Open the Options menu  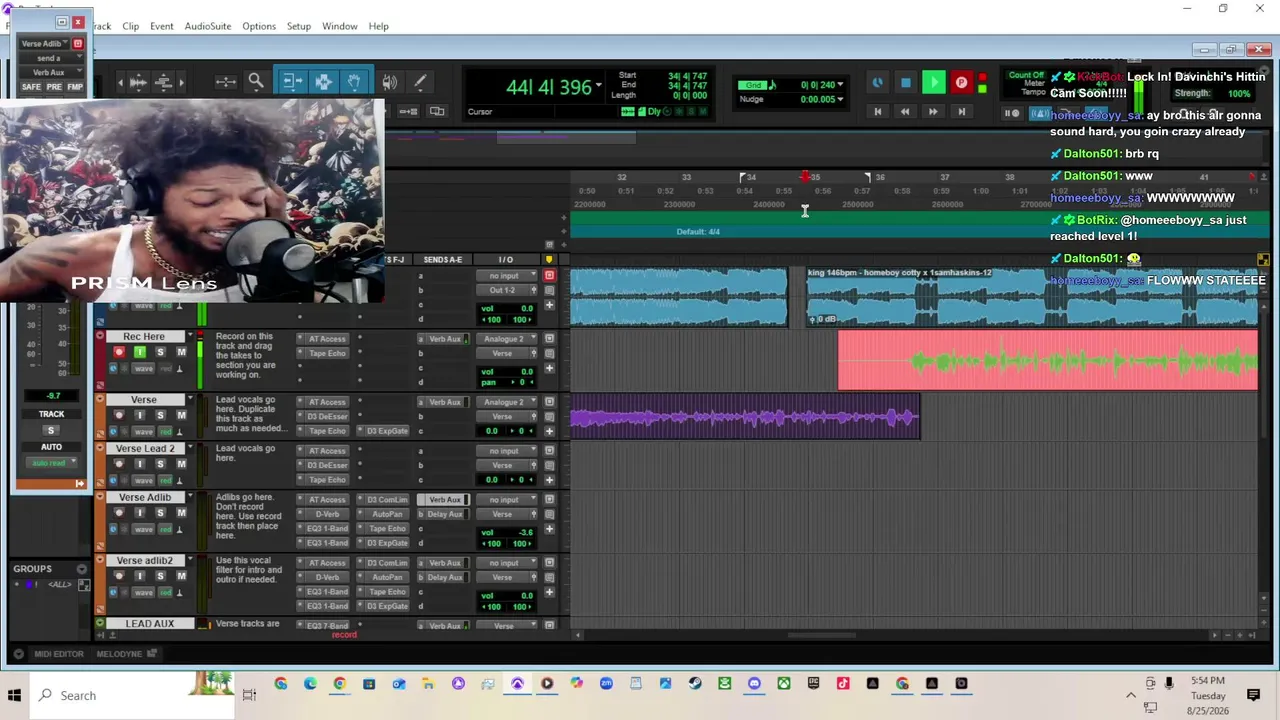(x=259, y=26)
